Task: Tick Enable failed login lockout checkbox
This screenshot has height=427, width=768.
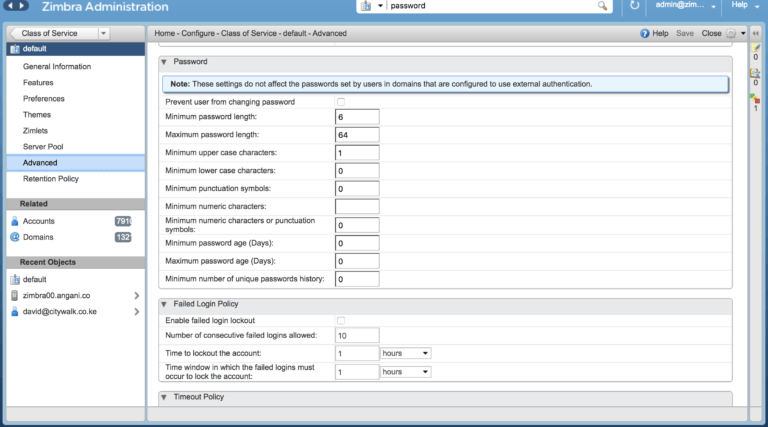Action: click(341, 321)
